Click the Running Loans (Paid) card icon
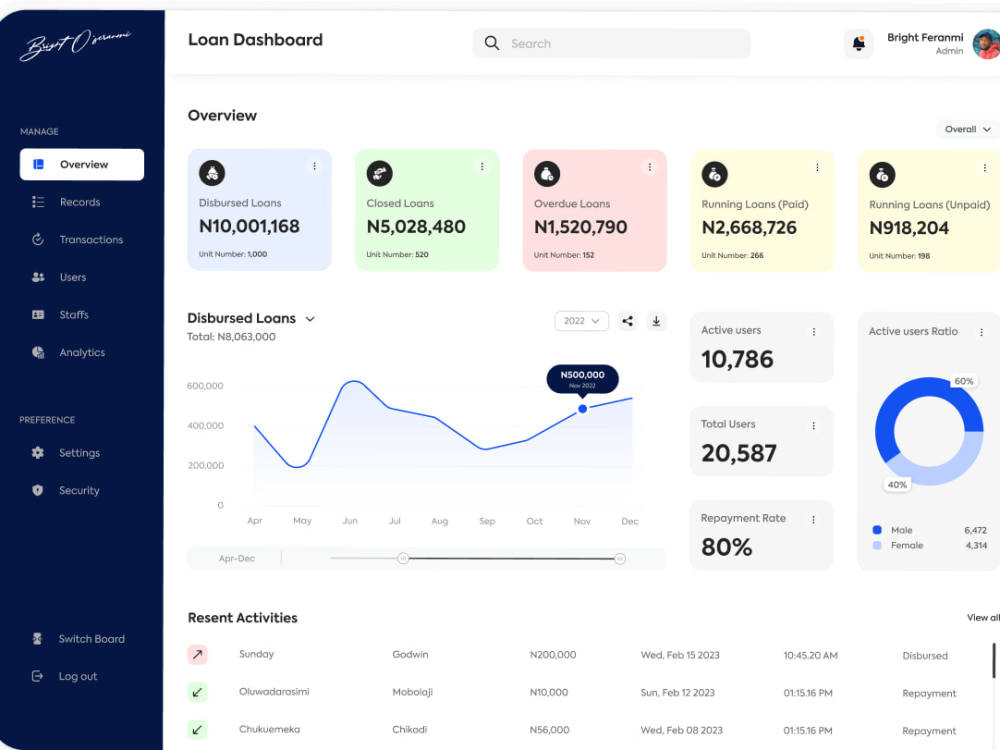 coord(715,174)
